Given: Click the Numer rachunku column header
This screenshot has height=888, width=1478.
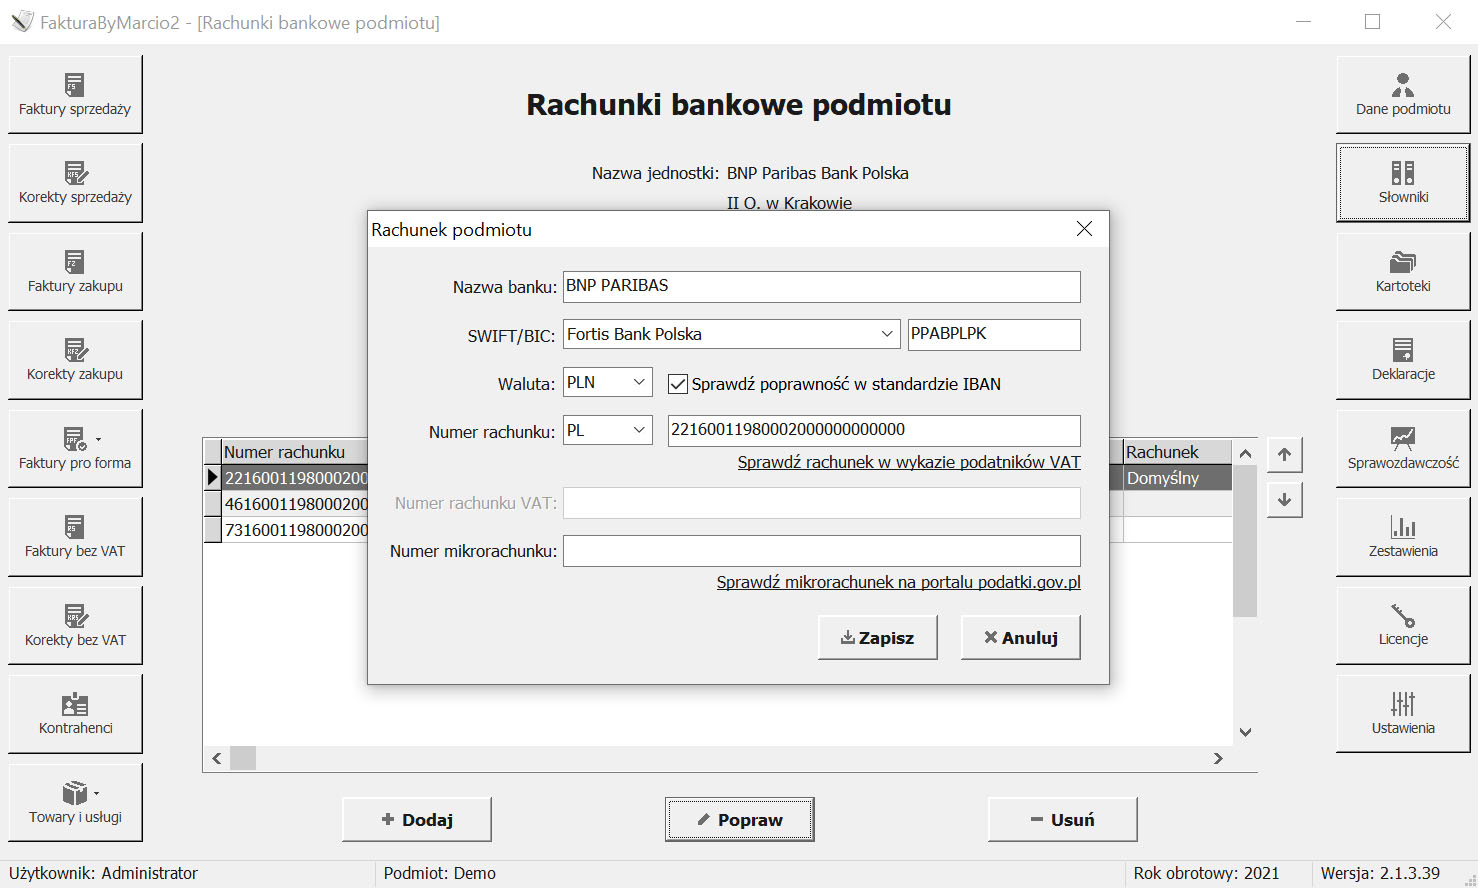Looking at the screenshot, I should pos(294,452).
